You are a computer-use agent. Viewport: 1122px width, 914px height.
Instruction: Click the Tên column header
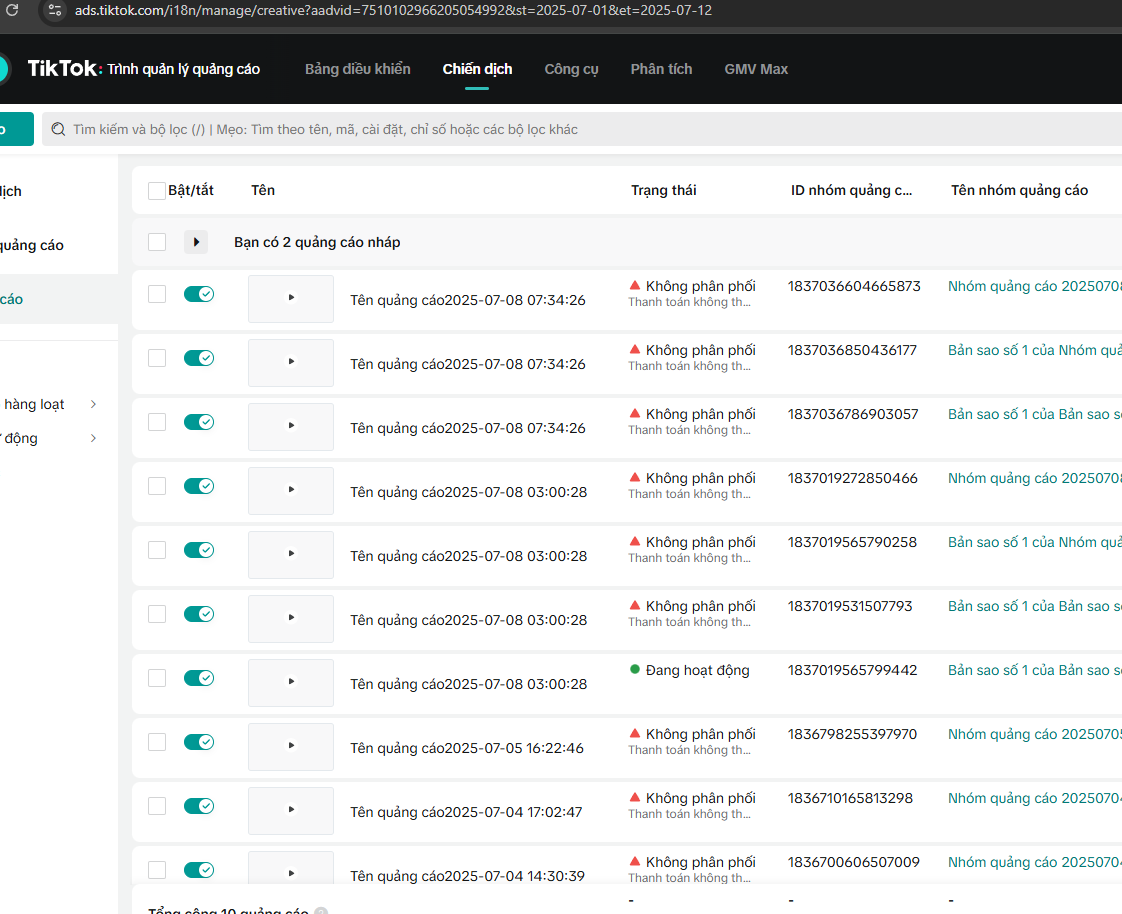[x=263, y=190]
